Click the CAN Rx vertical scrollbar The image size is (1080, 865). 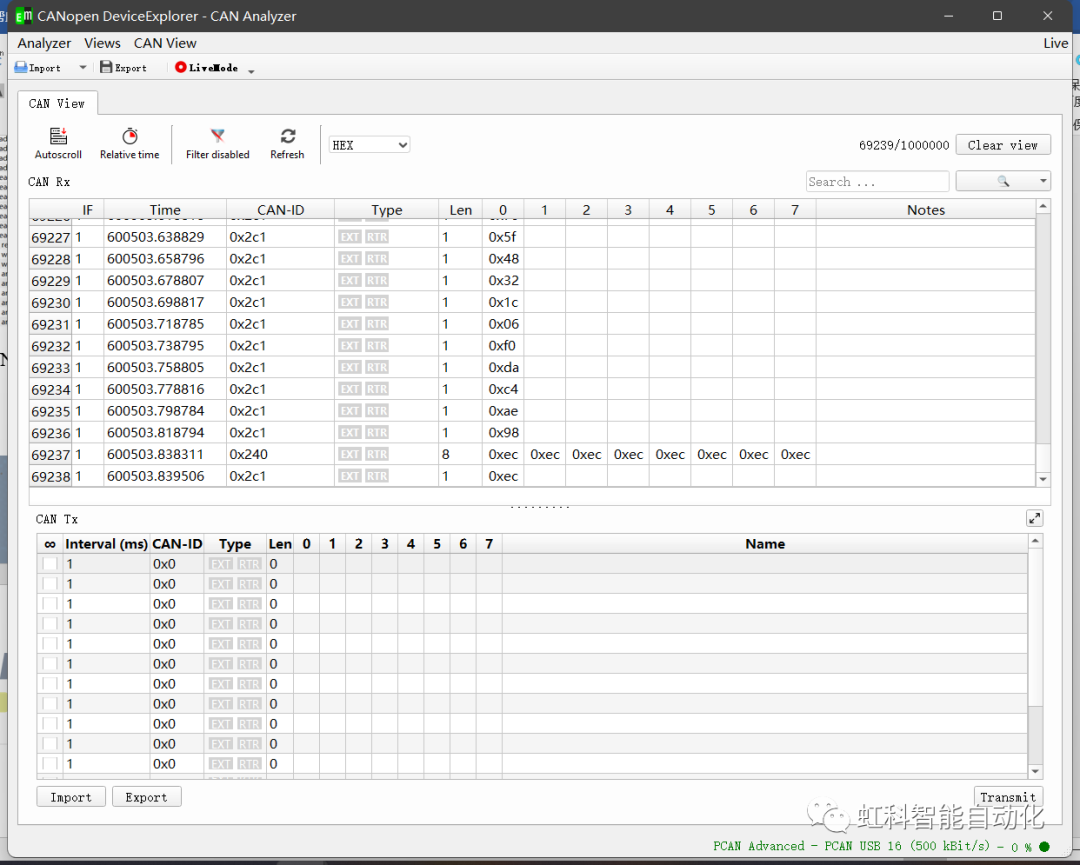(x=1043, y=330)
